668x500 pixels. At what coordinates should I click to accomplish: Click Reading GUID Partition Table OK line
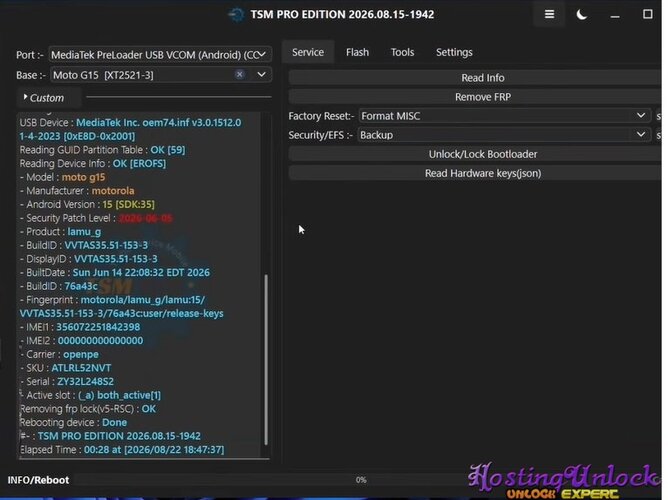[102, 150]
